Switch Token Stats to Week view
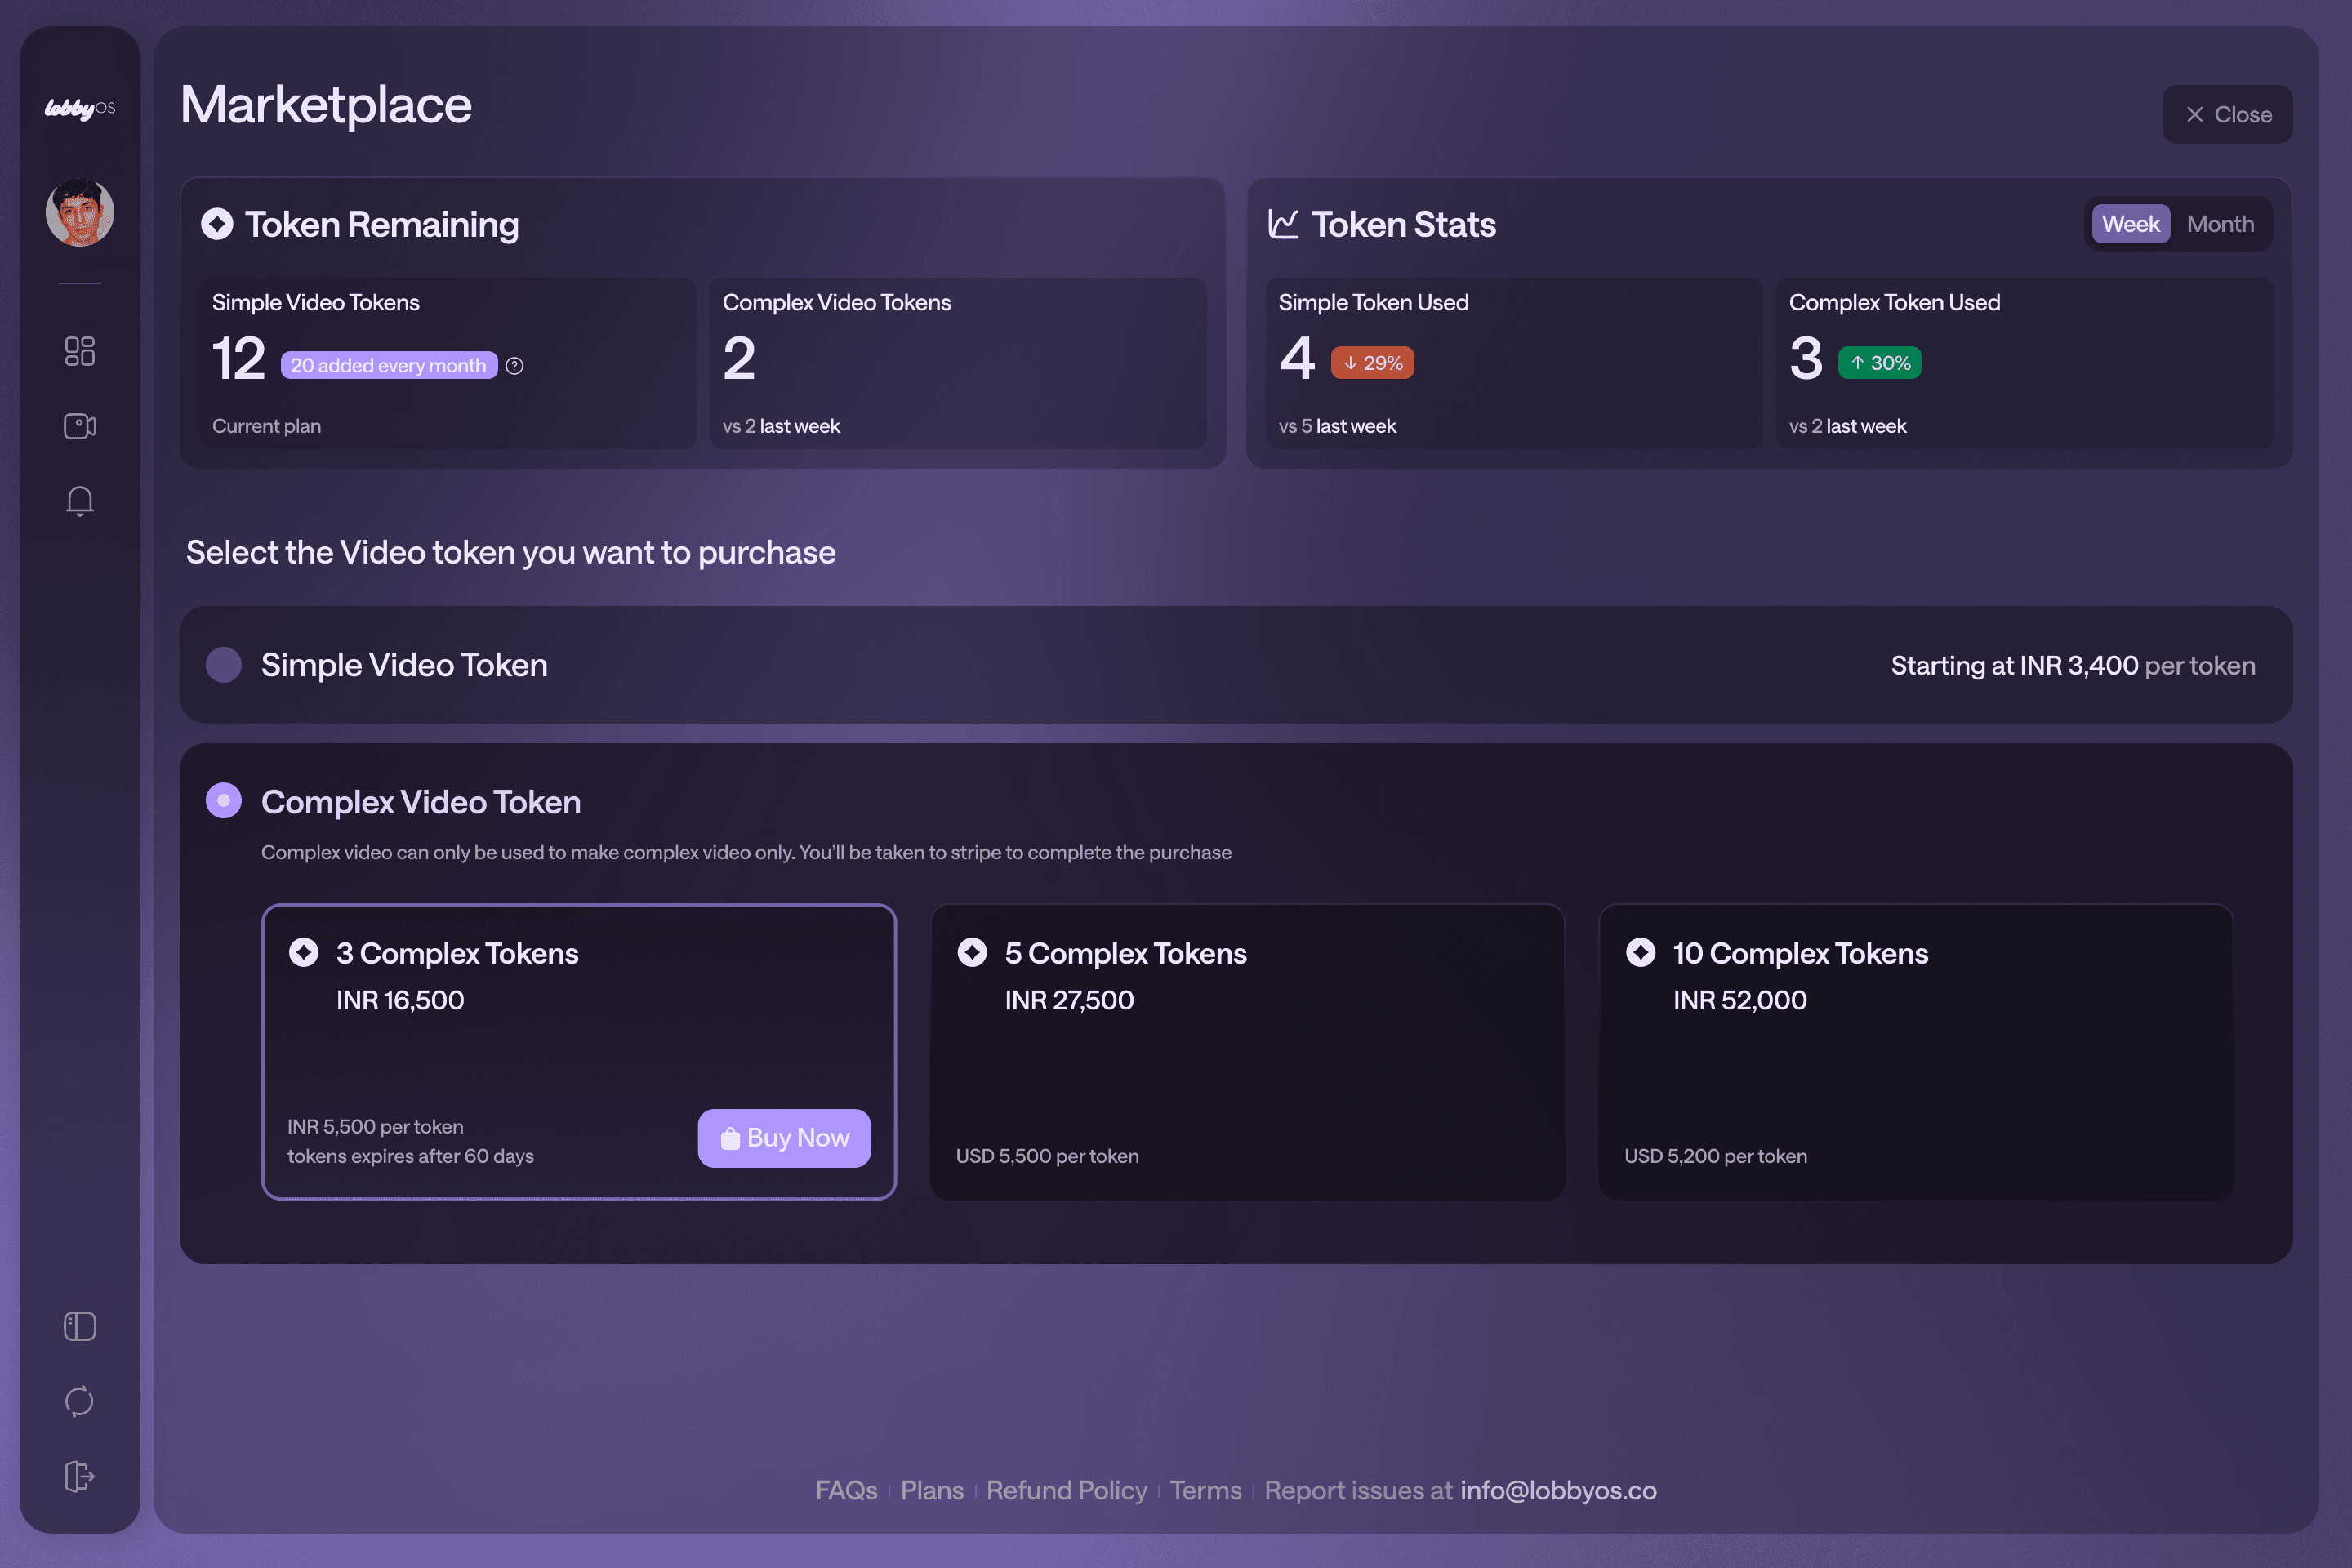 [2130, 224]
